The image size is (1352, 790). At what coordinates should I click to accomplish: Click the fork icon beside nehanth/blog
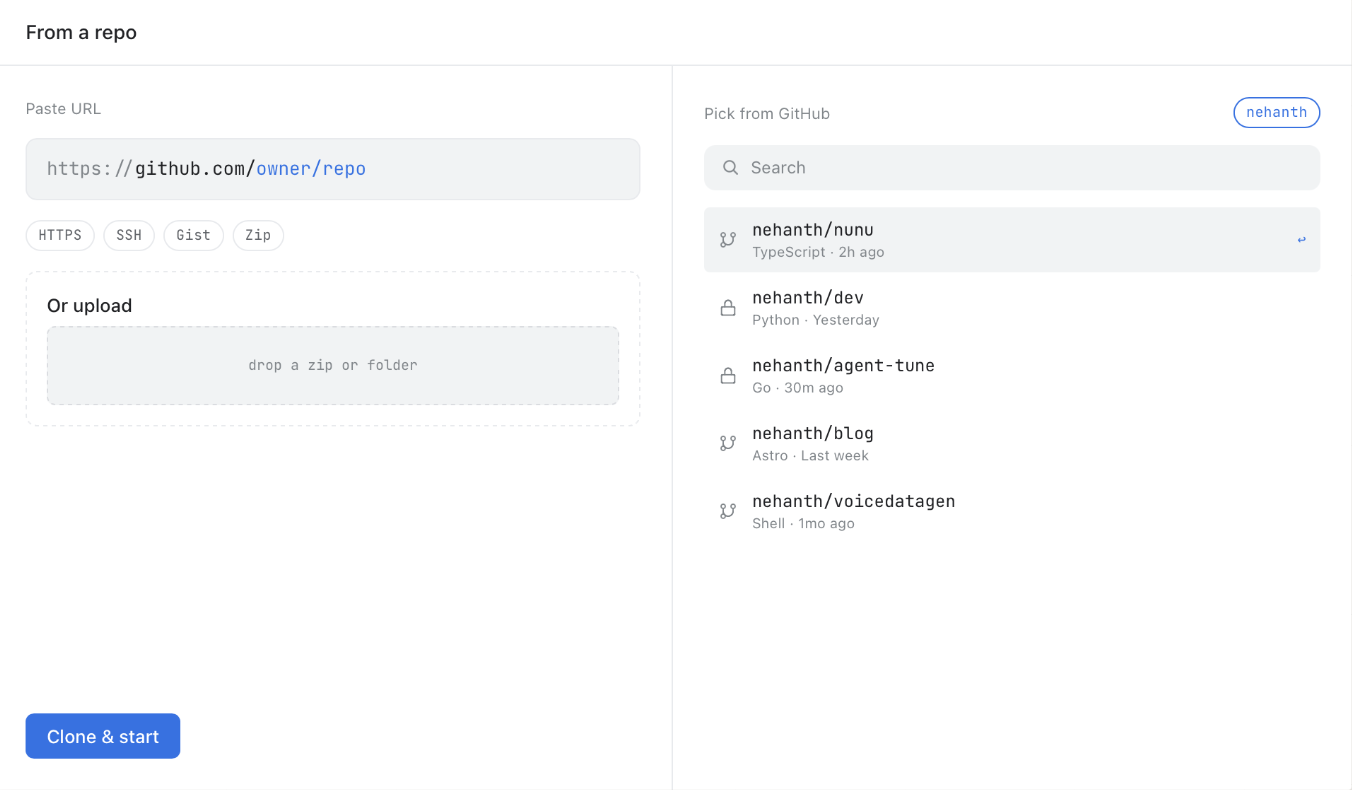[x=728, y=443]
